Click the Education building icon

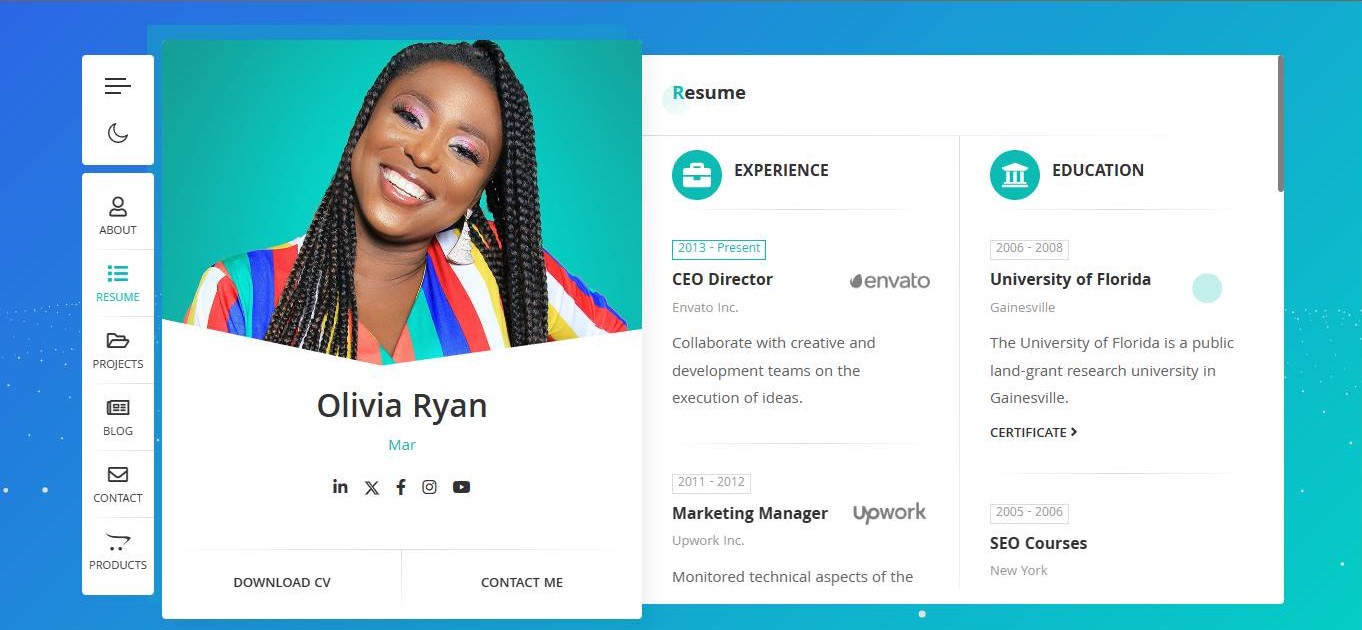coord(1015,175)
